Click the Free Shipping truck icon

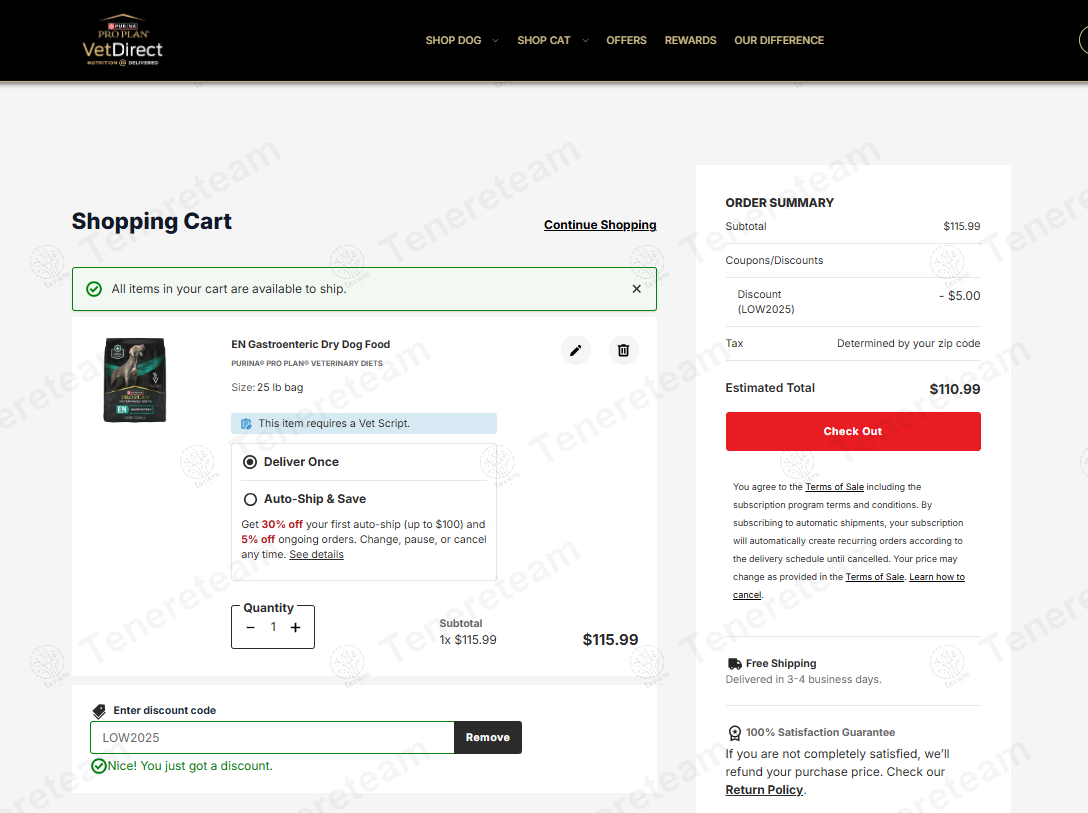735,663
